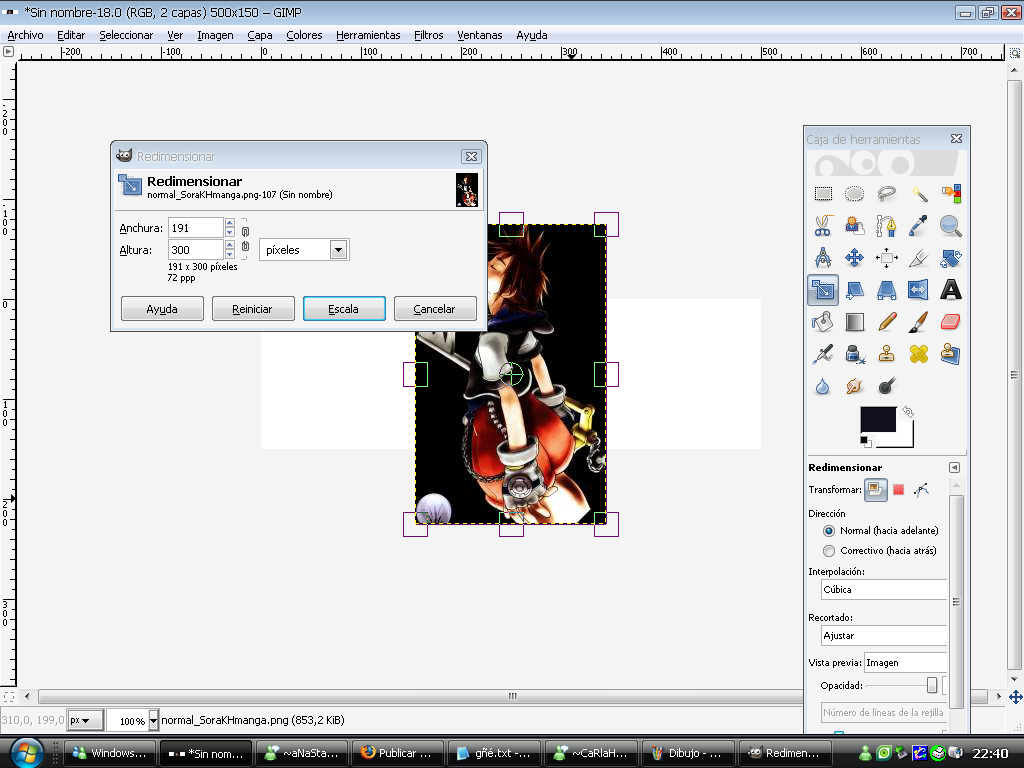The height and width of the screenshot is (768, 1024).
Task: Select the Pencil tool
Action: coord(886,322)
